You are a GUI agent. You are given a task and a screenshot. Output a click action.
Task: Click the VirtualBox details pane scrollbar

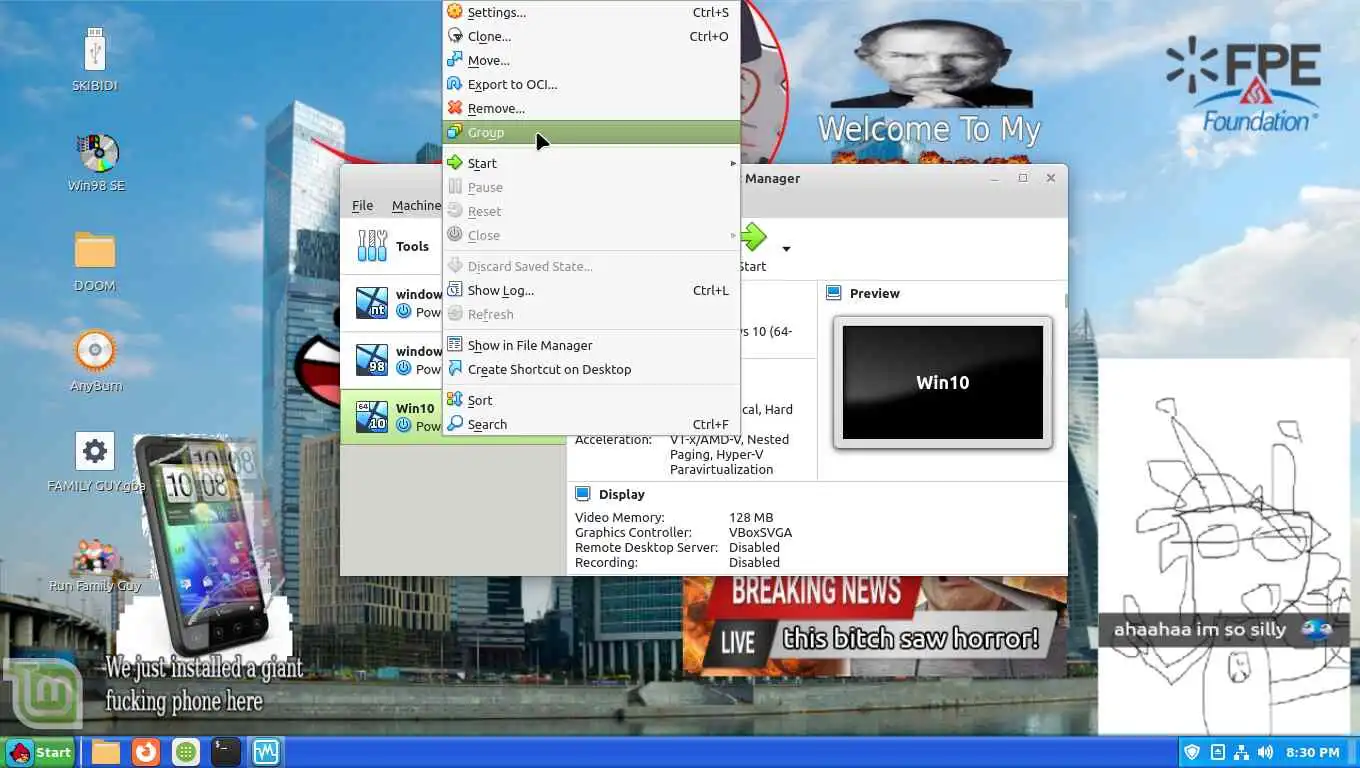point(1065,300)
